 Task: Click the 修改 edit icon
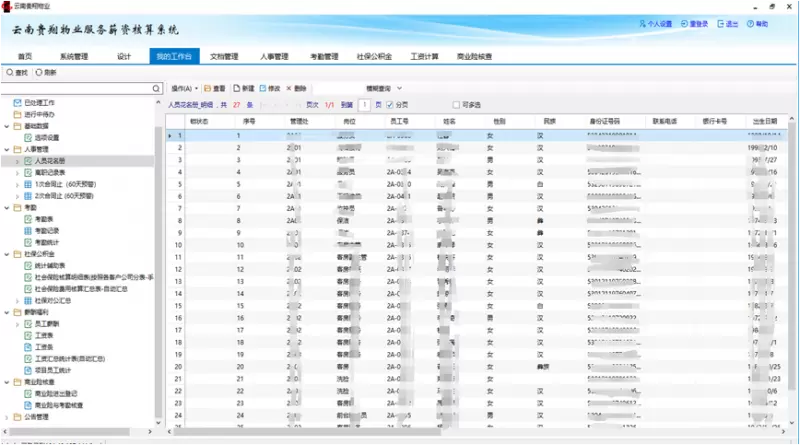pyautogui.click(x=263, y=89)
